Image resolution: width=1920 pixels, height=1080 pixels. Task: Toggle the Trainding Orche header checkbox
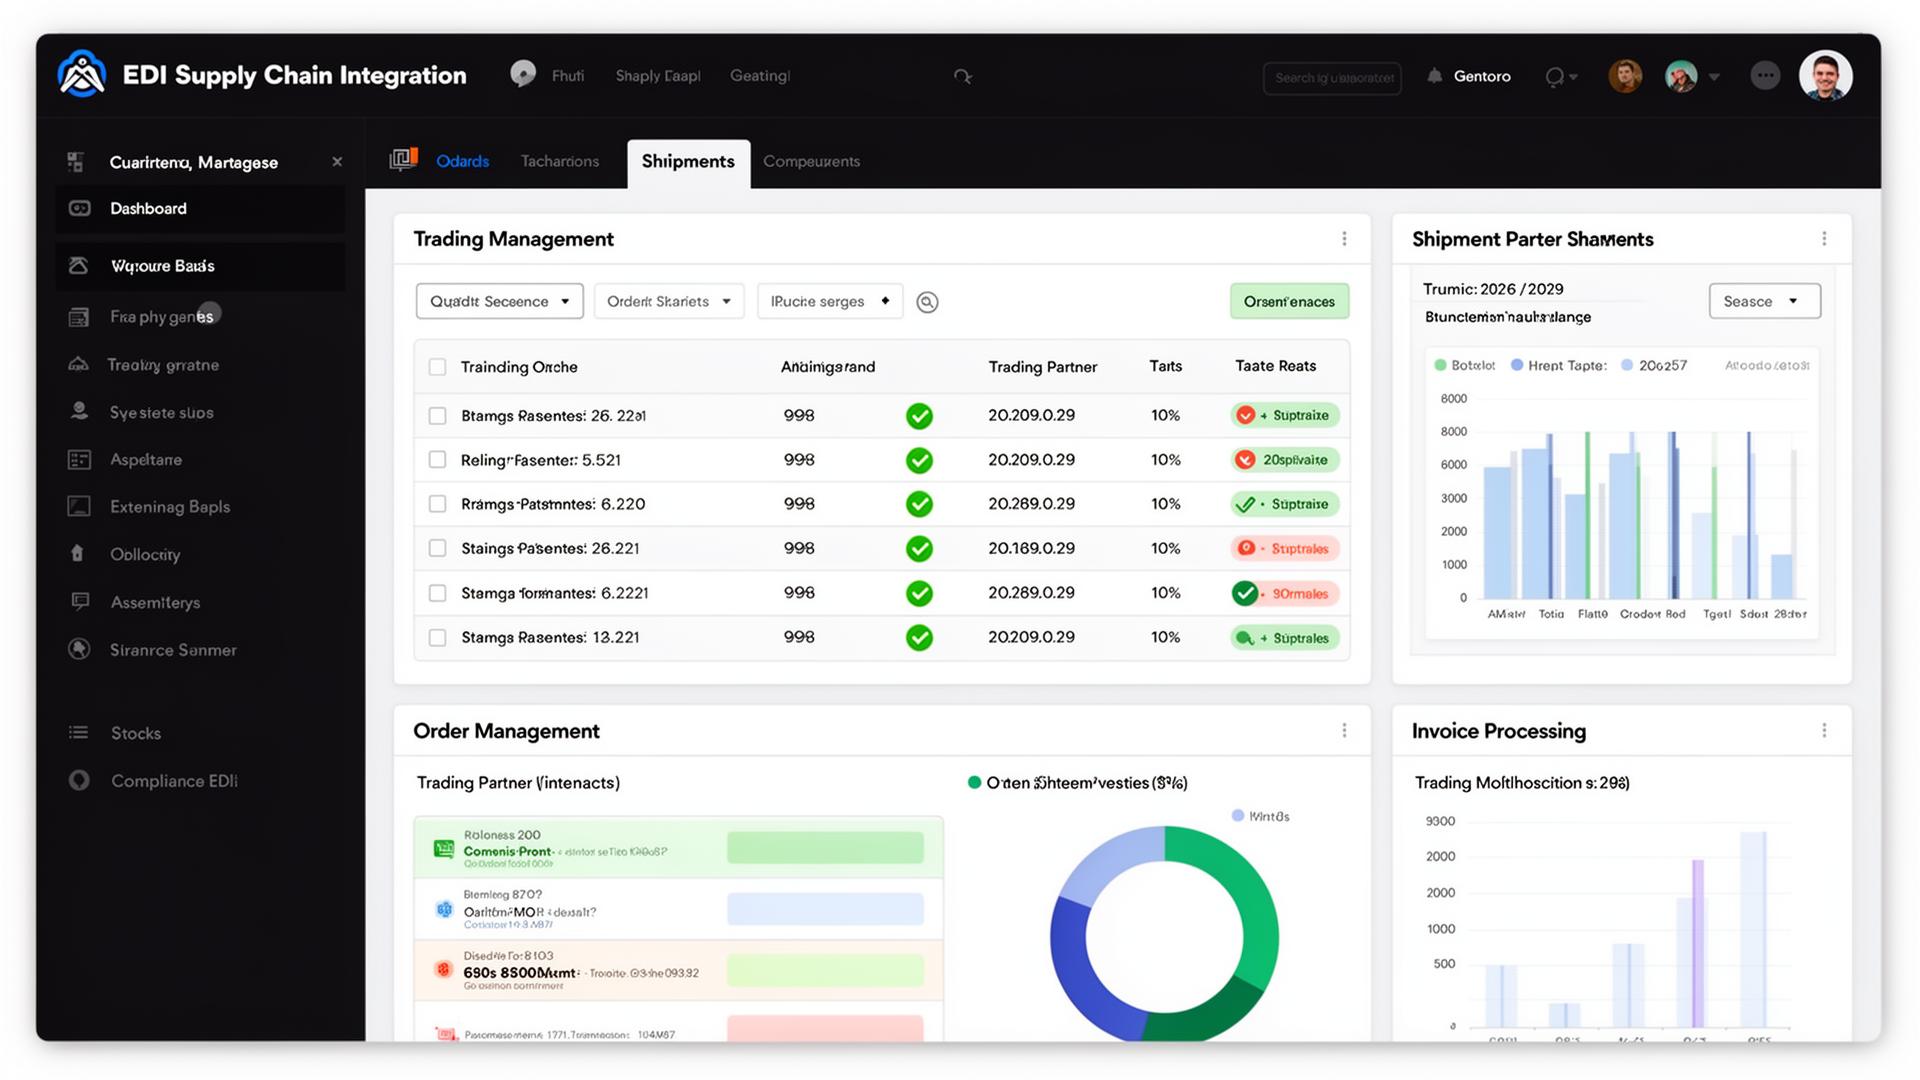[437, 367]
